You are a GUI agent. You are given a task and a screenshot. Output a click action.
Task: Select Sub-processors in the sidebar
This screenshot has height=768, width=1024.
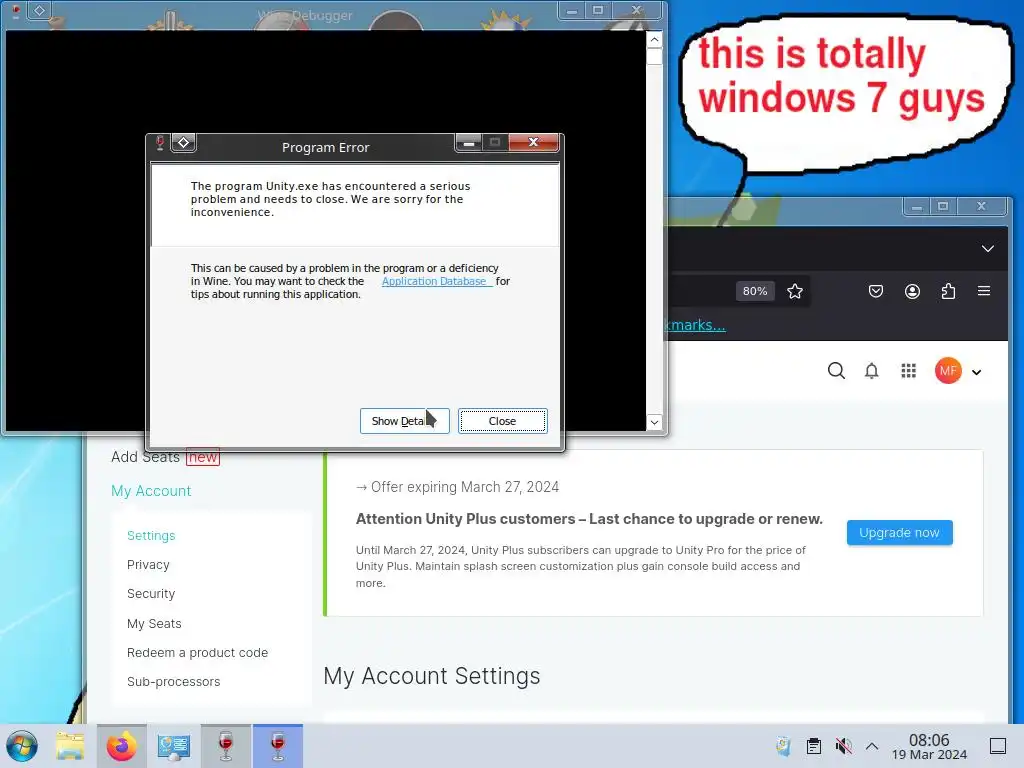click(174, 682)
